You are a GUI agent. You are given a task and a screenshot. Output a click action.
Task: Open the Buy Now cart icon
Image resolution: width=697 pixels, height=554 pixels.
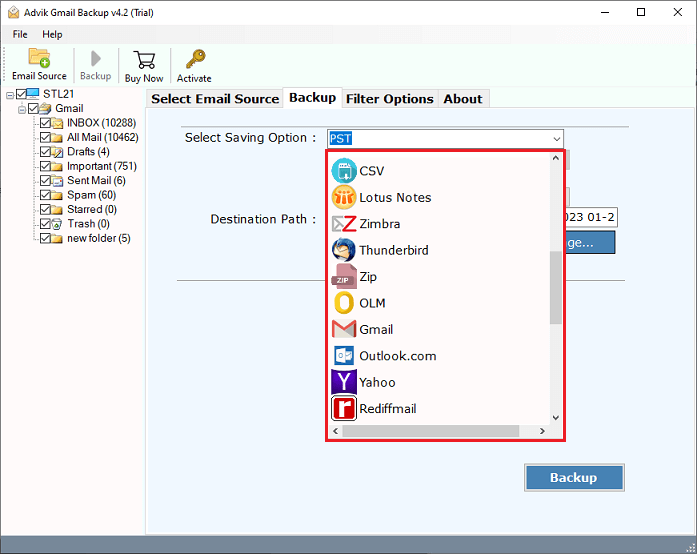[x=144, y=60]
